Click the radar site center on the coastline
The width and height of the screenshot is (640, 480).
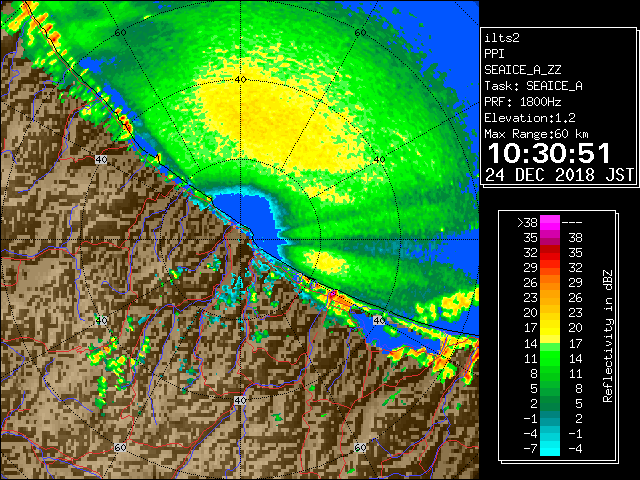240,240
